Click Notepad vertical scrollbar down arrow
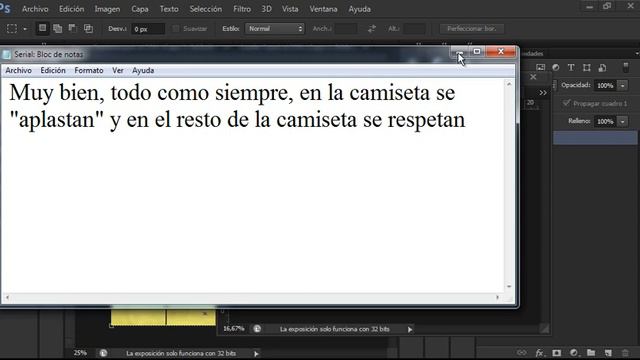Viewport: 640px width, 360px height. 509,287
